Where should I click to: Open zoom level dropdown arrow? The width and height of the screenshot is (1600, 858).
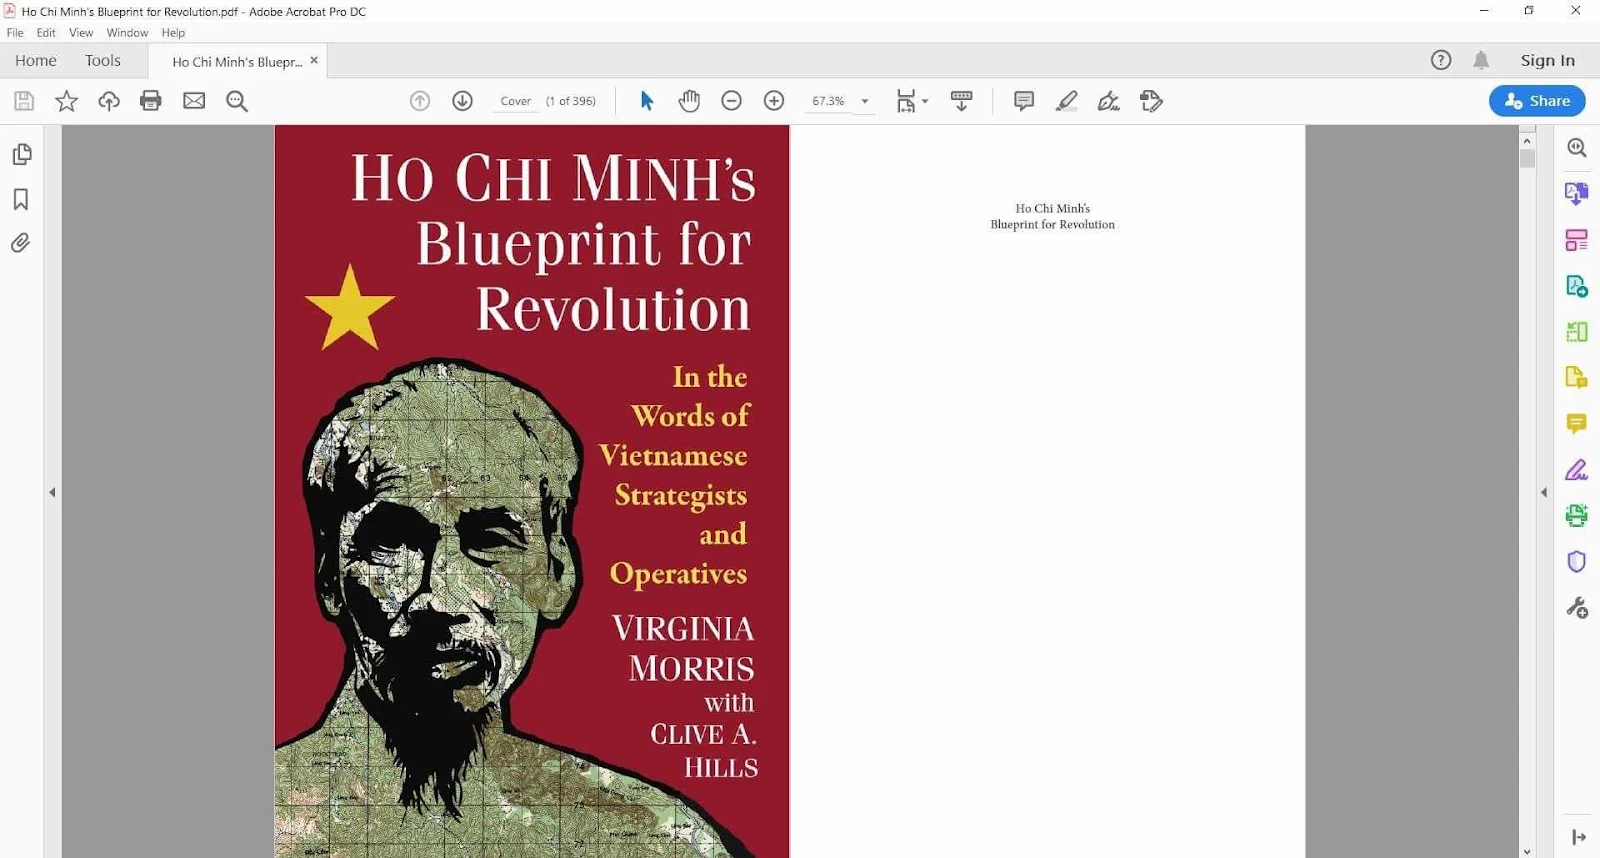click(x=865, y=101)
